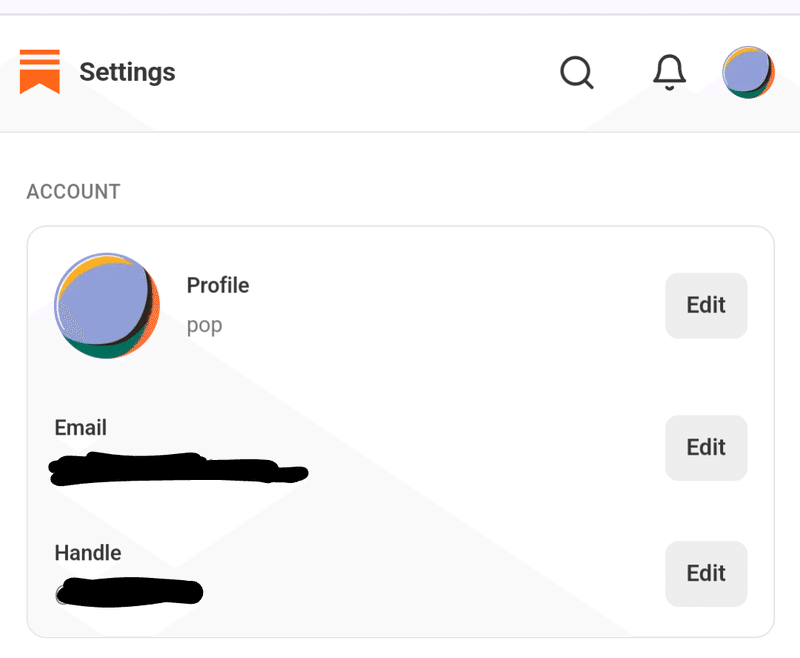
Task: Click the blank header space between Settings and search
Action: 367,72
